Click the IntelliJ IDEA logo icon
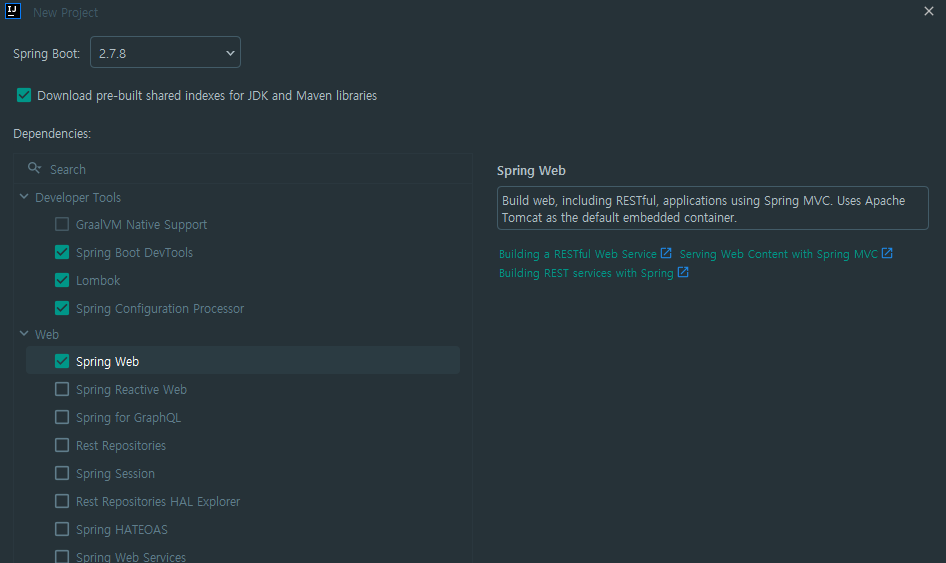946x563 pixels. coord(12,11)
